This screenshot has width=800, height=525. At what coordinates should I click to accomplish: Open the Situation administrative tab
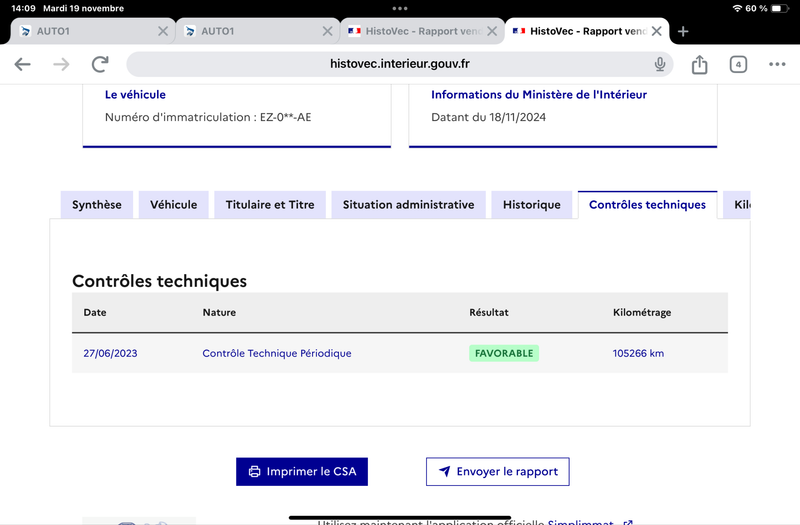408,205
